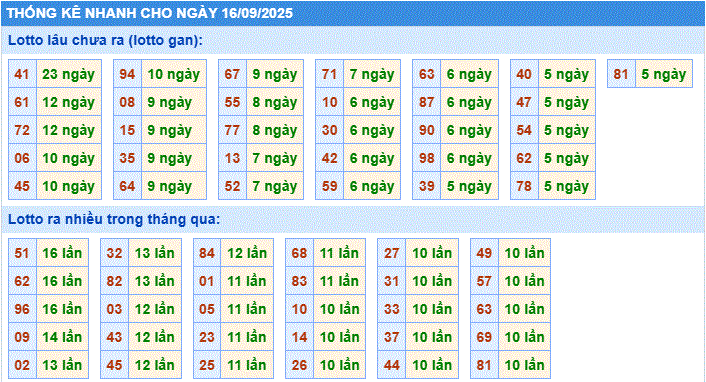Screen dimensions: 706x382
Task: Click lotto number 30 cell
Action: [330, 130]
